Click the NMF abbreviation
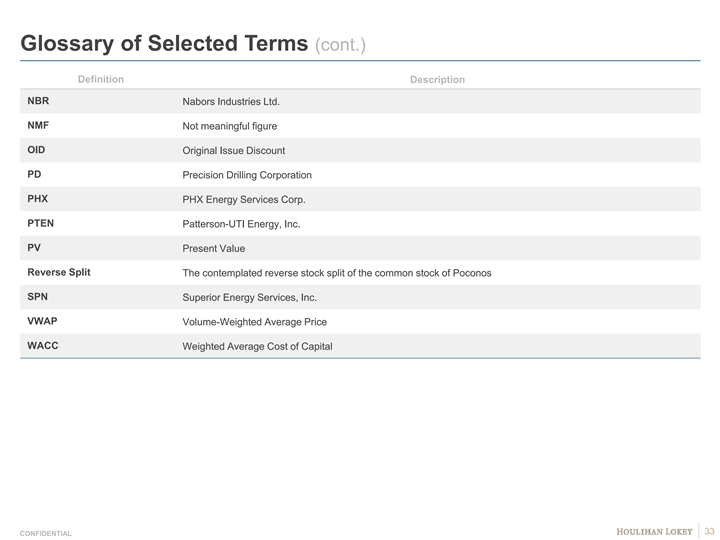The height and width of the screenshot is (540, 720). tap(39, 126)
